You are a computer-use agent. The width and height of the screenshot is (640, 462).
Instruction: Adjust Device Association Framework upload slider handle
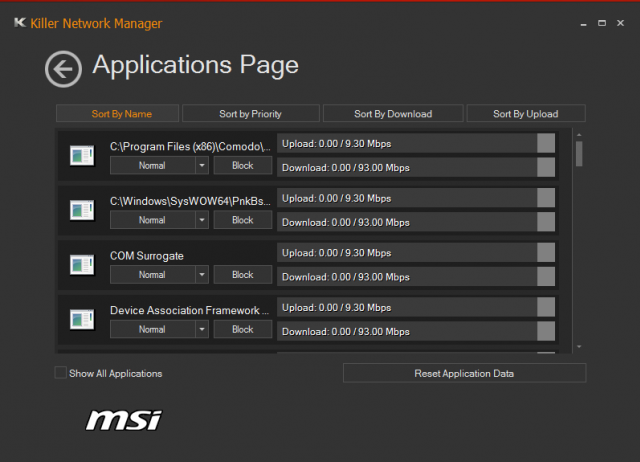546,307
